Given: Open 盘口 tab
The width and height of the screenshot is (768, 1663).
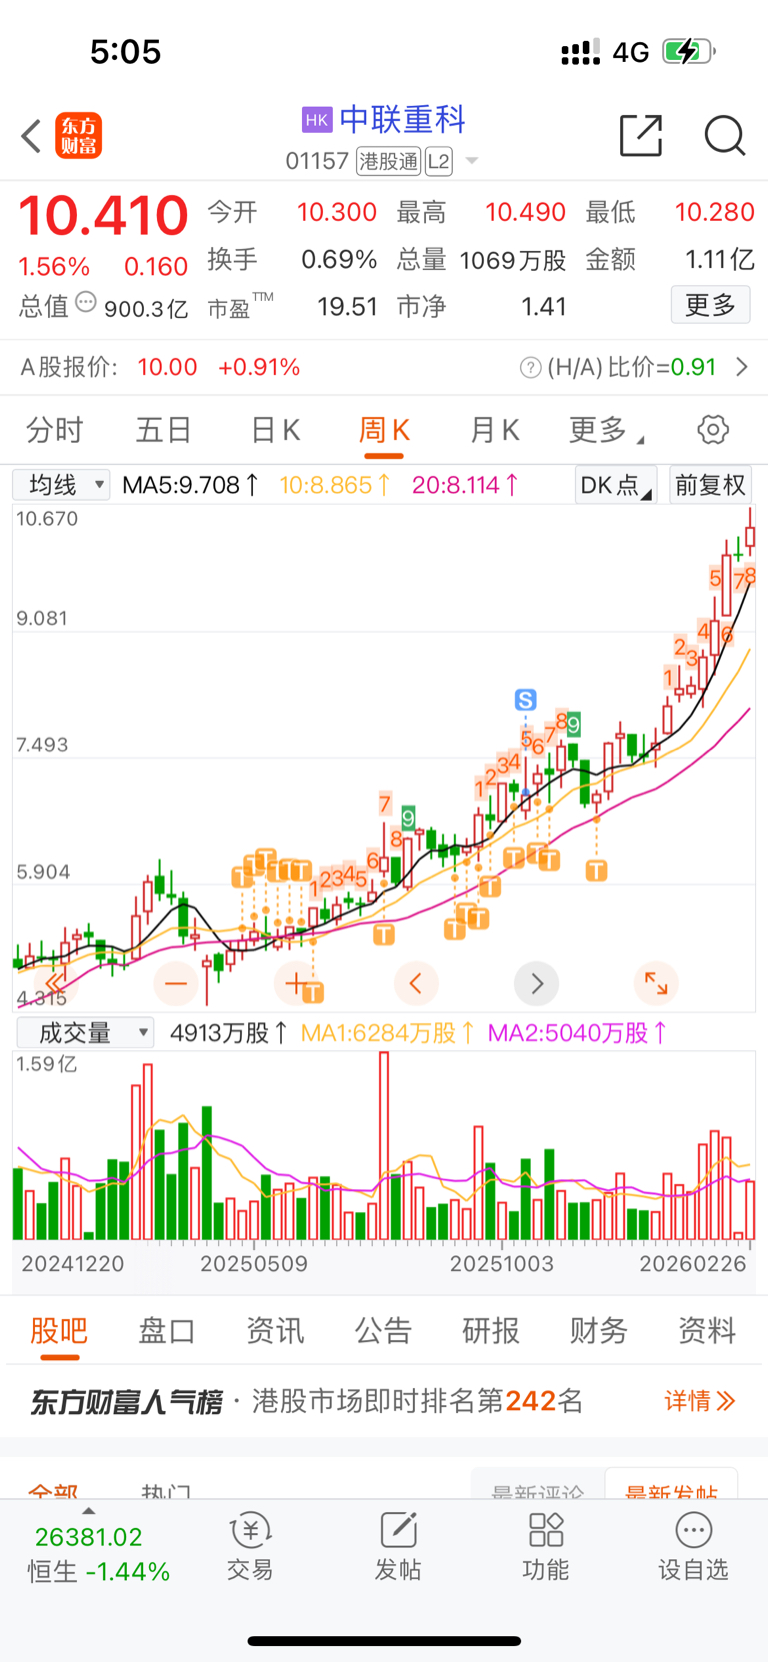Looking at the screenshot, I should [167, 1331].
